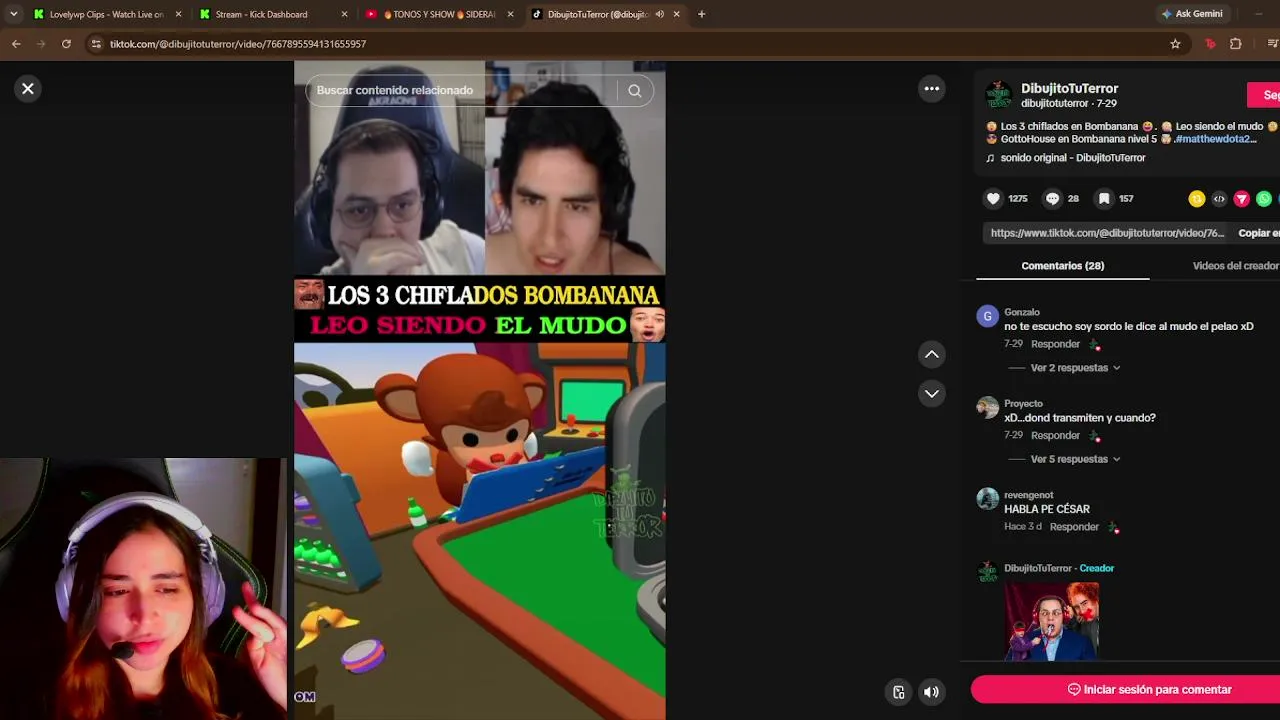1280x720 pixels.
Task: Like the video with the heart icon
Action: (993, 199)
